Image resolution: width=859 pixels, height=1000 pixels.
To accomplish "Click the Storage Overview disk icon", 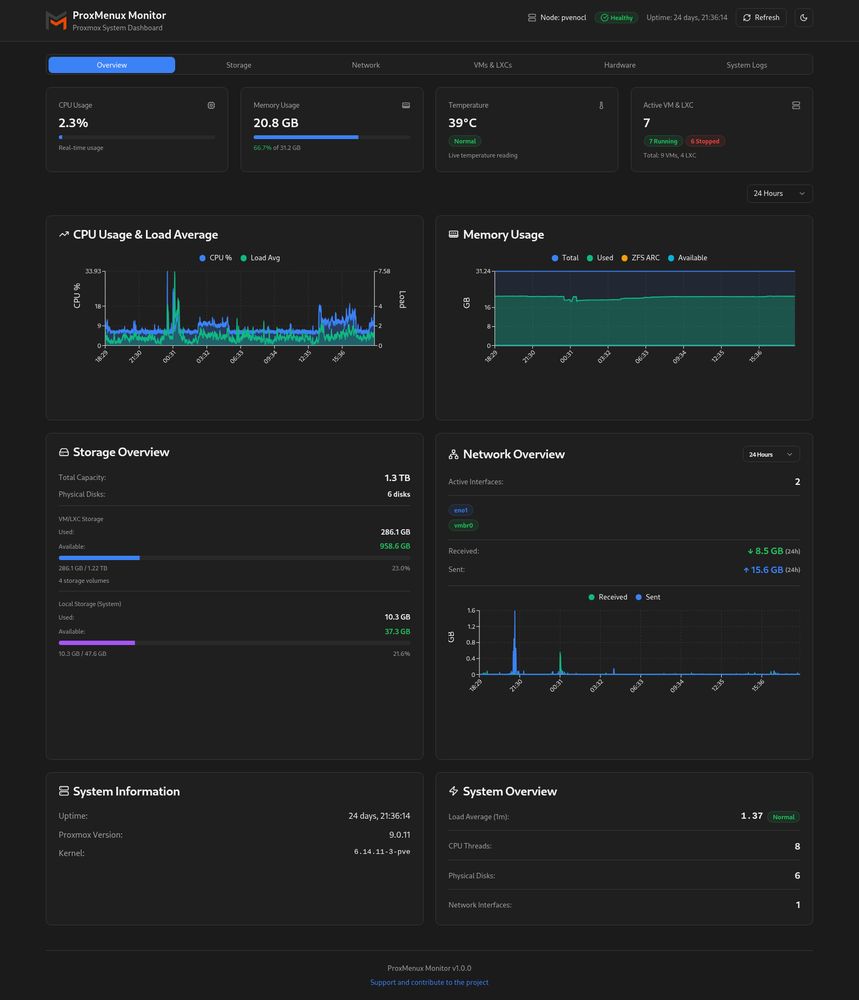I will (64, 452).
